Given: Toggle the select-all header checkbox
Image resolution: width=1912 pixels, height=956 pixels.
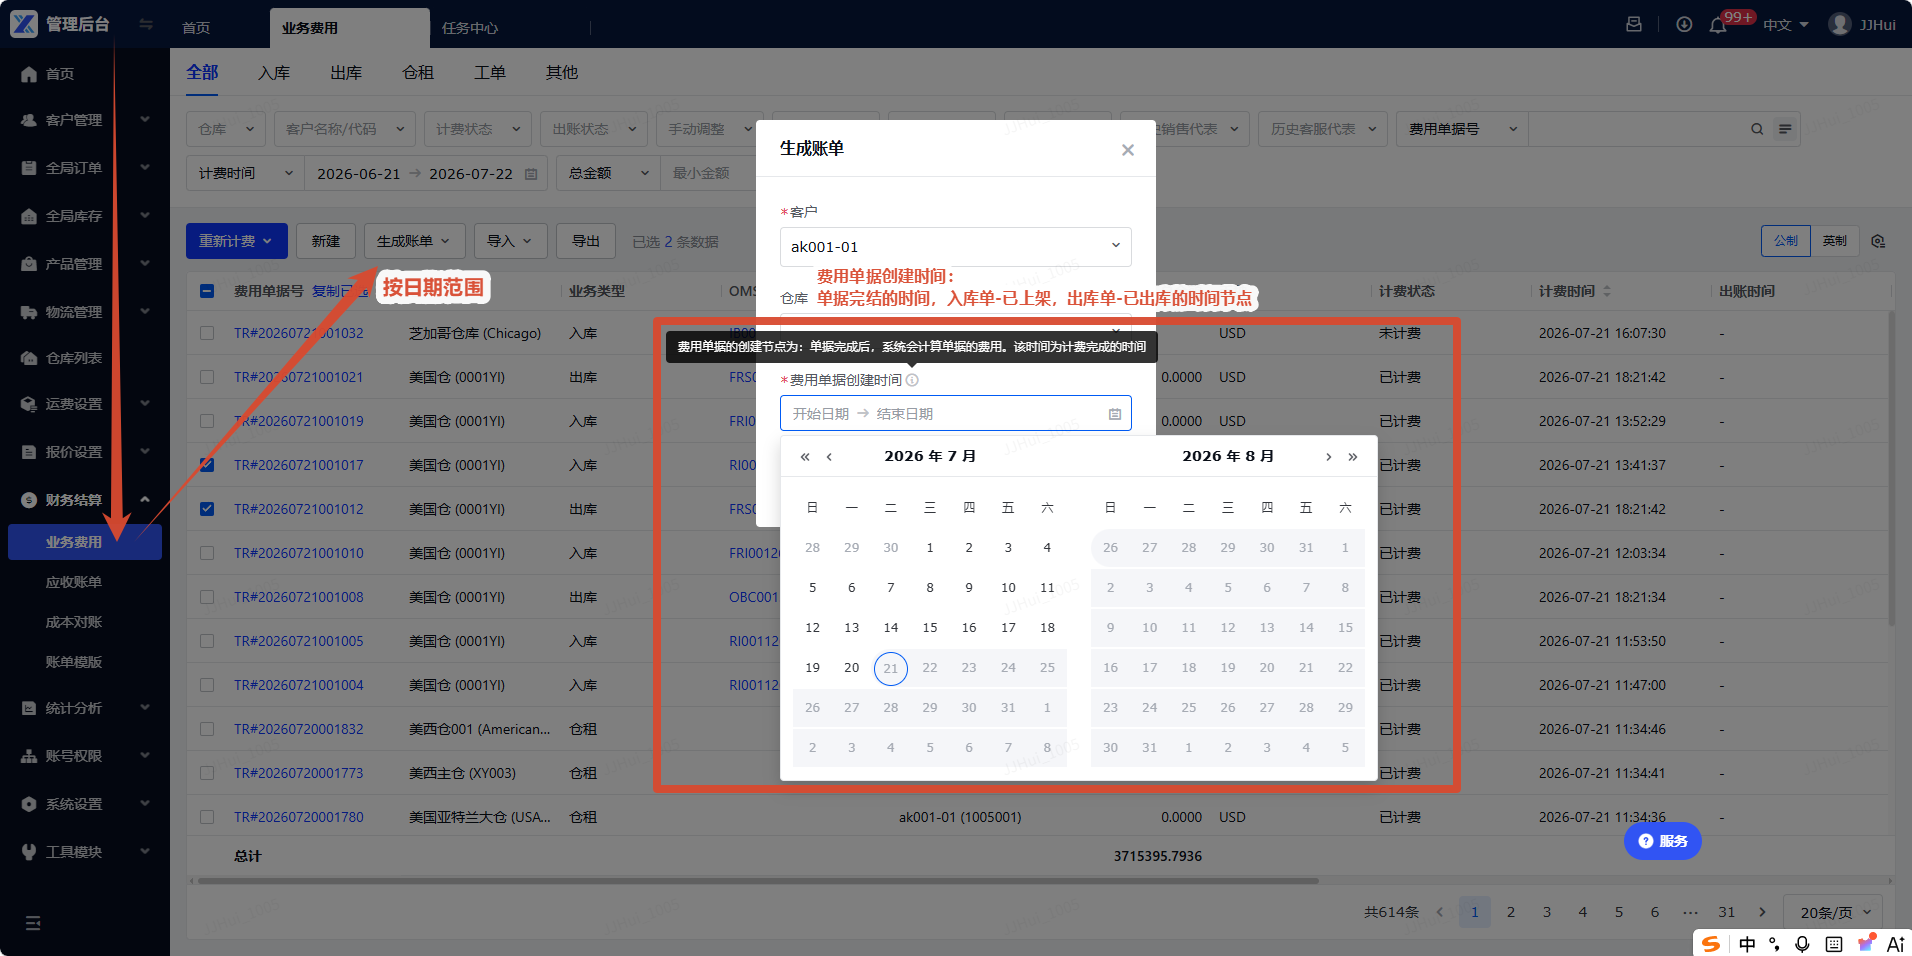Looking at the screenshot, I should point(207,291).
